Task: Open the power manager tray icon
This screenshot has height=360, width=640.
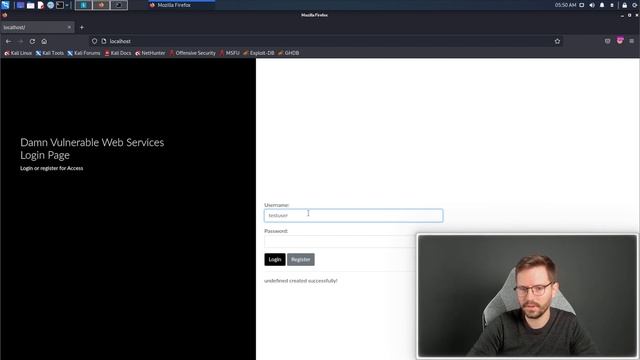Action: point(612,5)
